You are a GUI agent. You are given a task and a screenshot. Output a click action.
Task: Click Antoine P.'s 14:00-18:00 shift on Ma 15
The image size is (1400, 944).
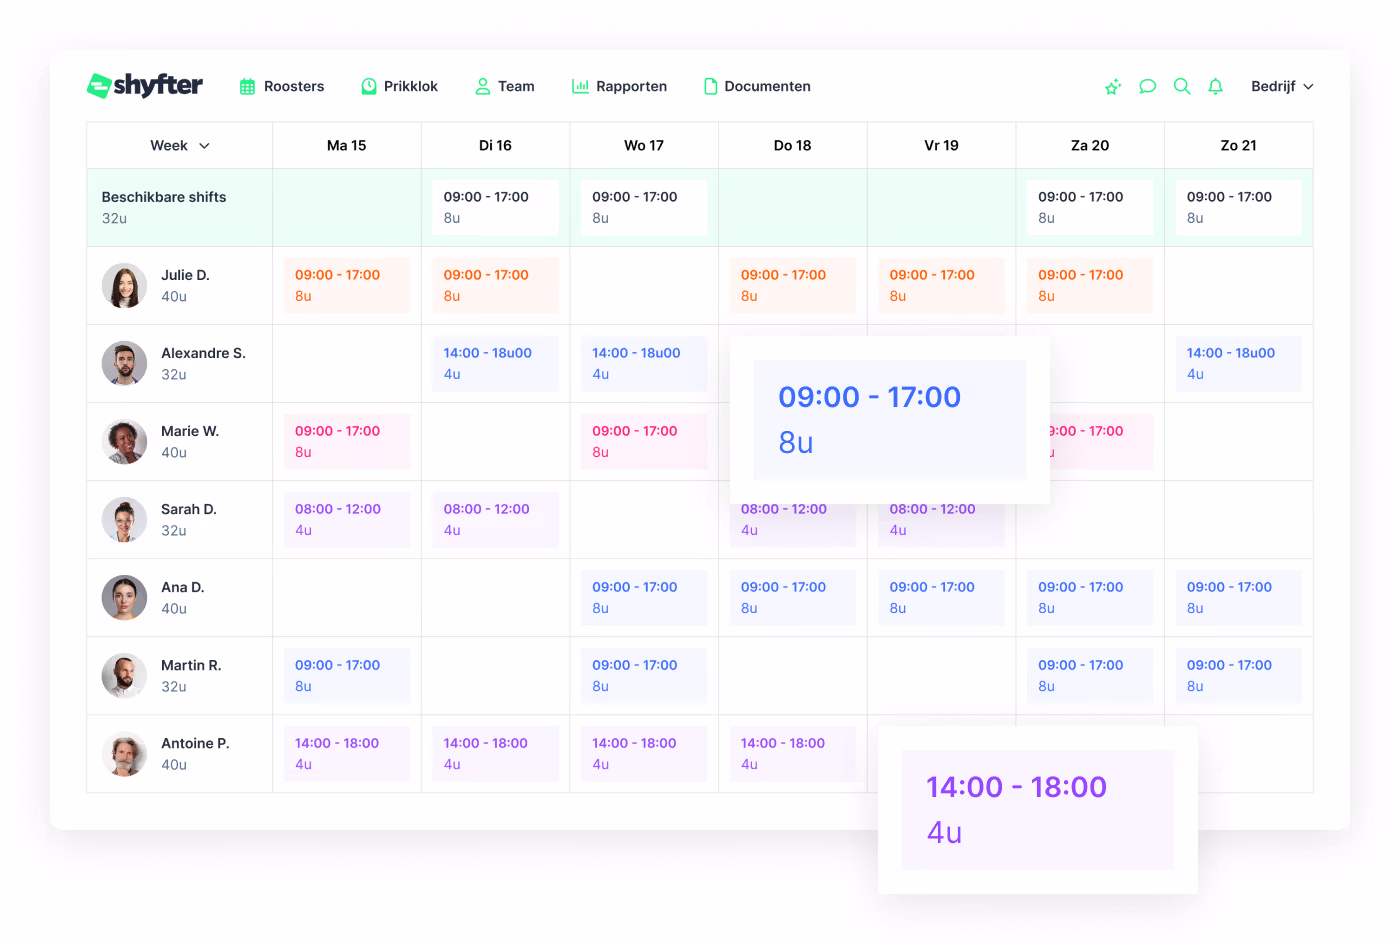coord(346,753)
